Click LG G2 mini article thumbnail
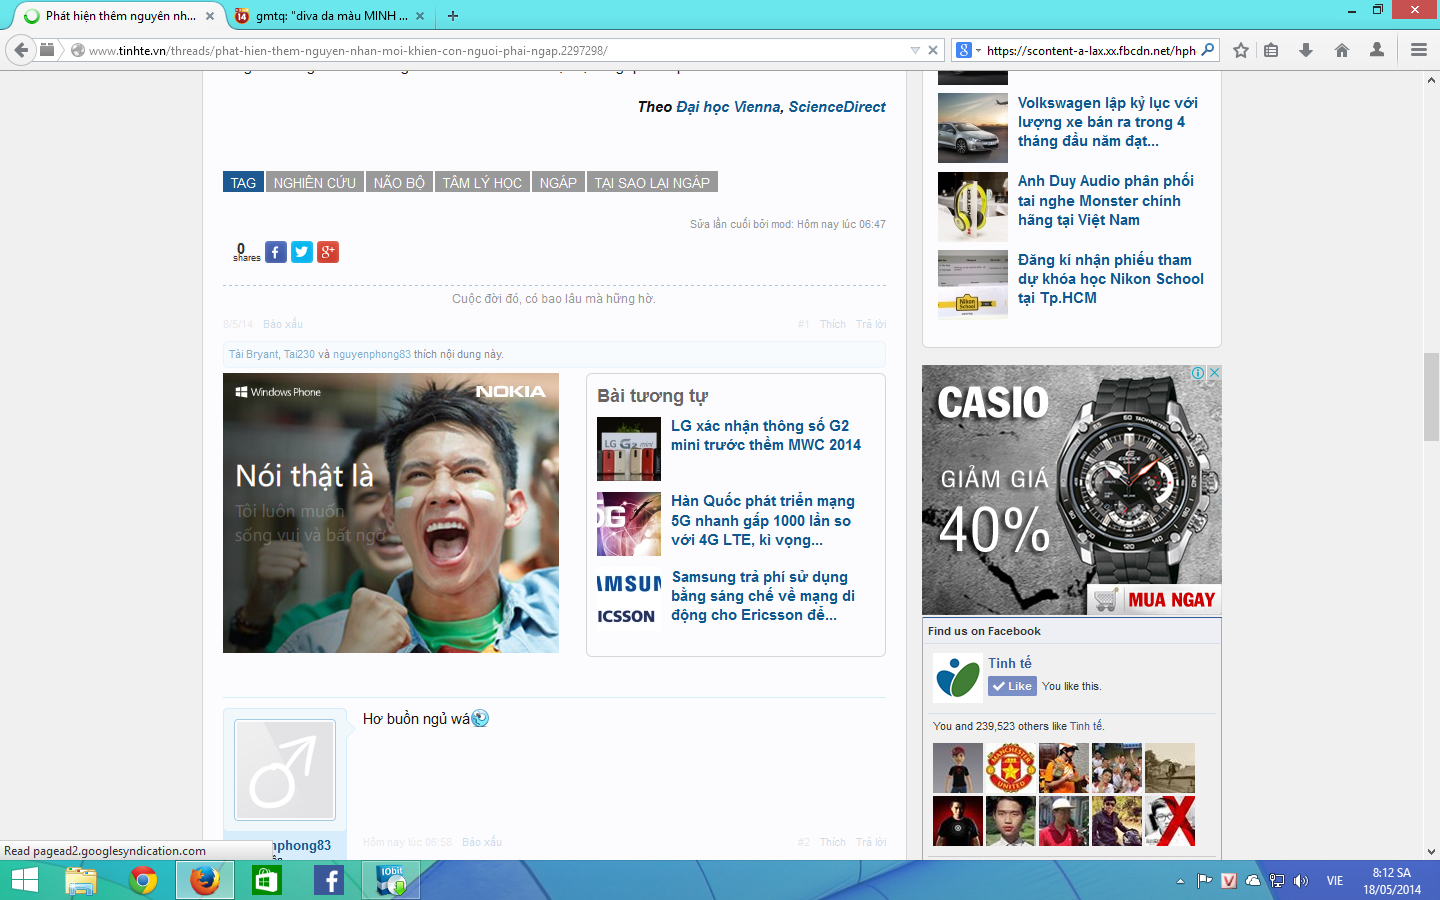 (x=629, y=449)
